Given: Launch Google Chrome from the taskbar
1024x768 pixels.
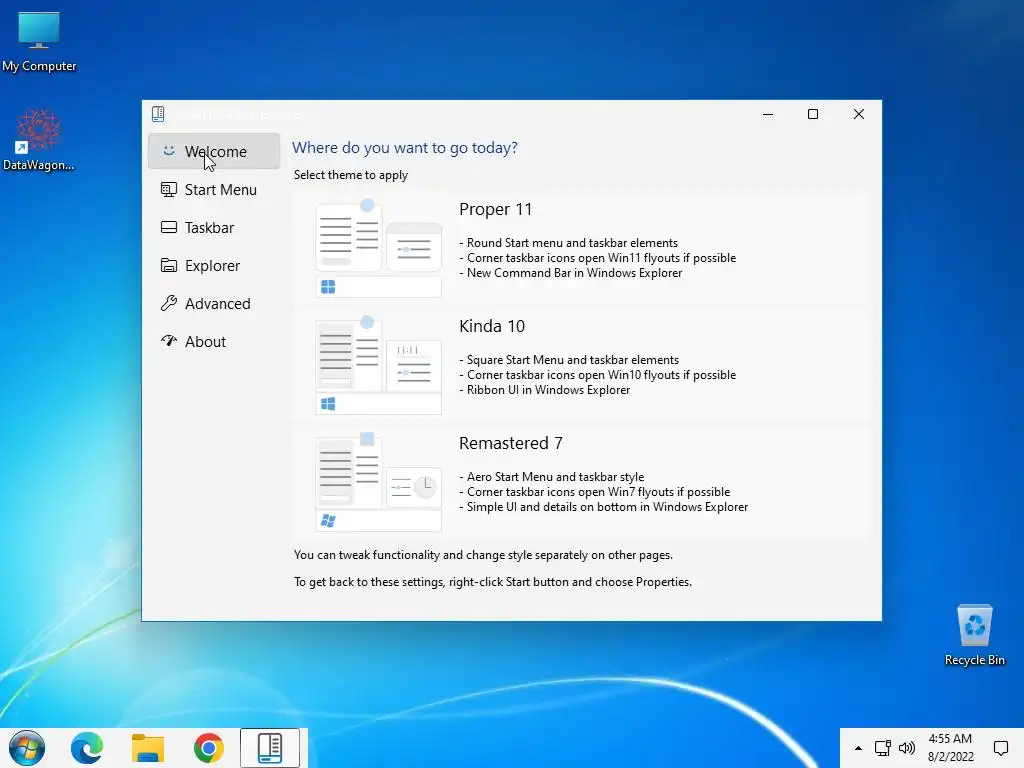Looking at the screenshot, I should [208, 748].
